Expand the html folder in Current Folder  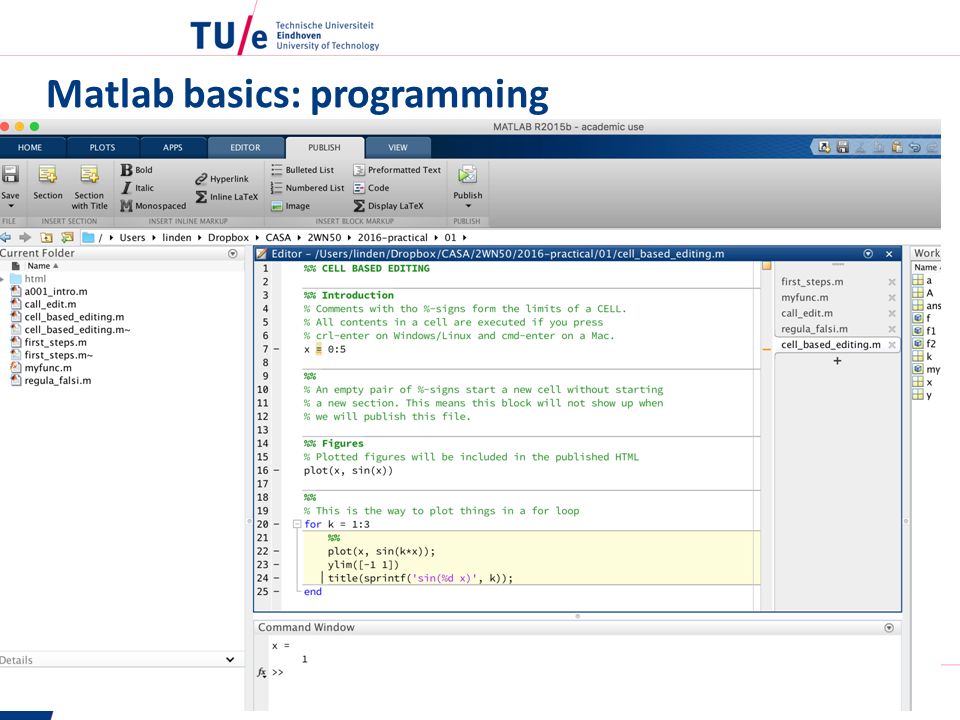click(2, 279)
